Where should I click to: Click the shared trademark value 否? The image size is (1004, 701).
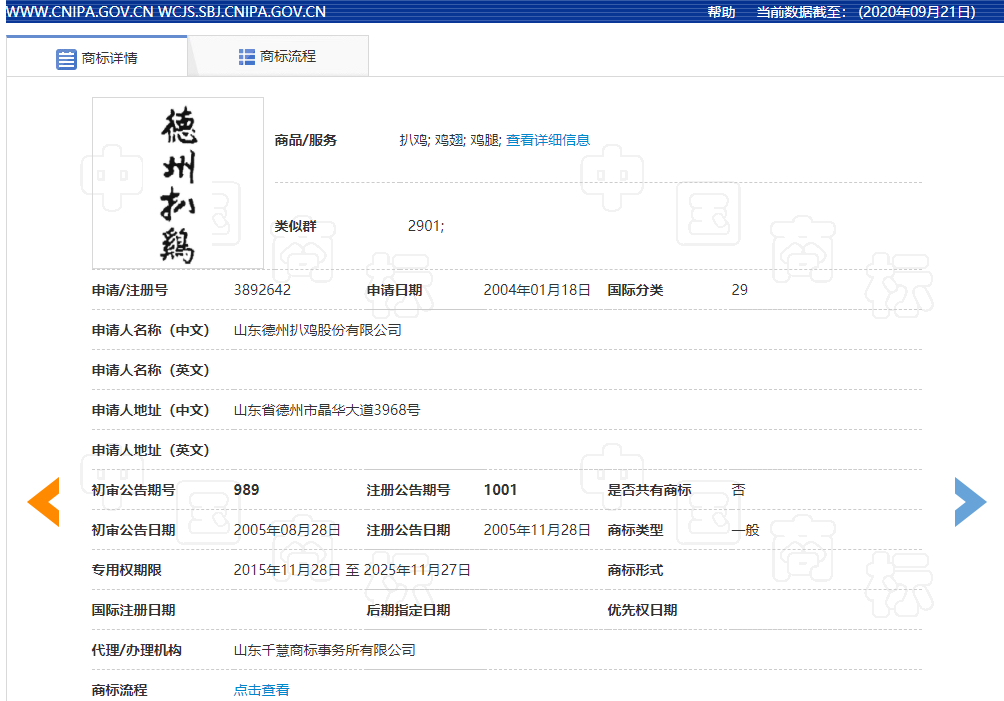[x=738, y=490]
